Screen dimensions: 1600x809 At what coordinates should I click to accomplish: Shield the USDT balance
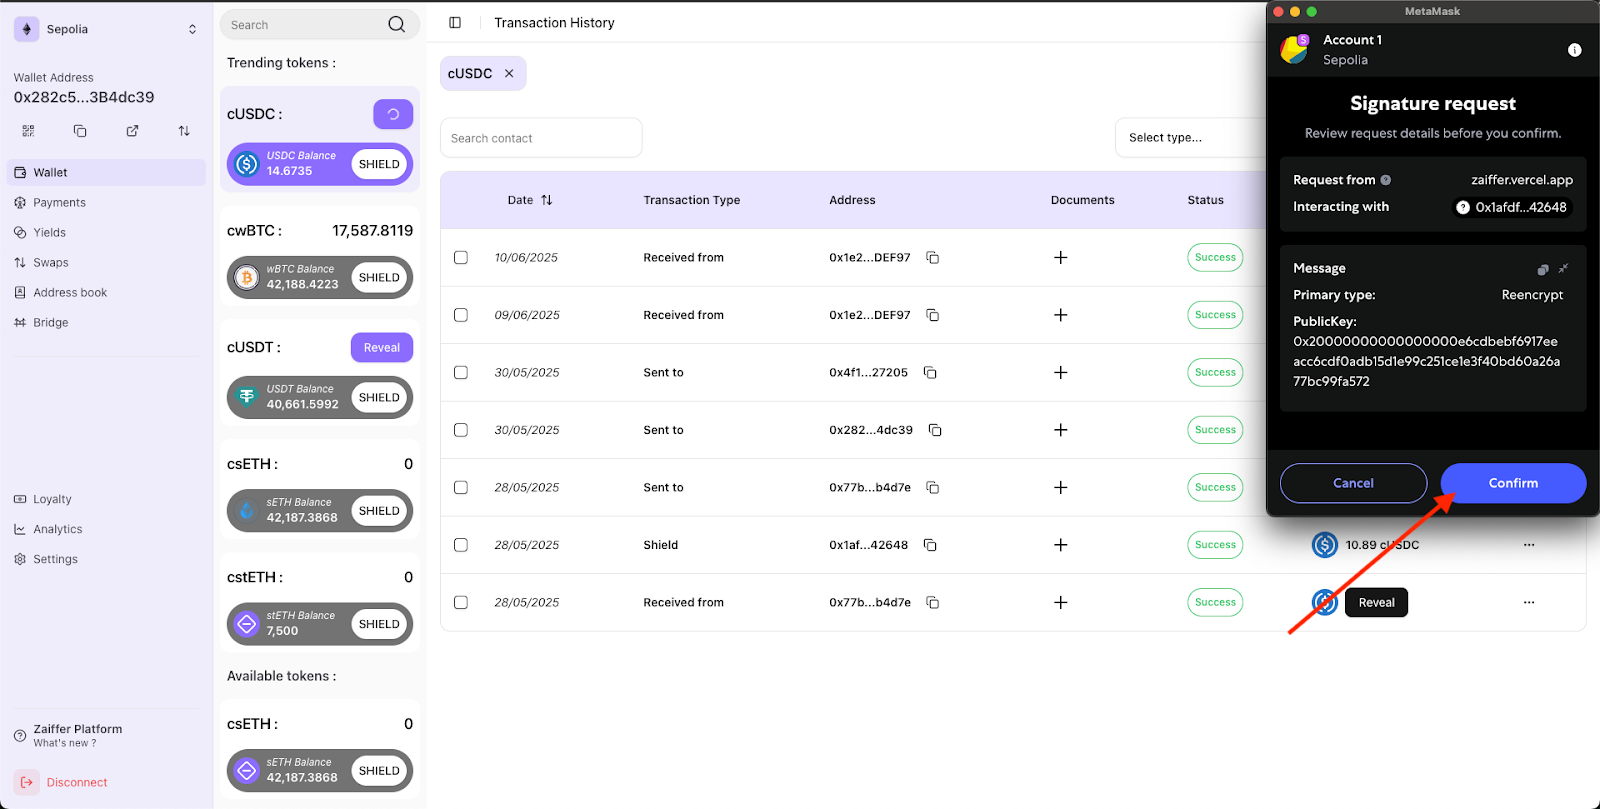pos(379,398)
